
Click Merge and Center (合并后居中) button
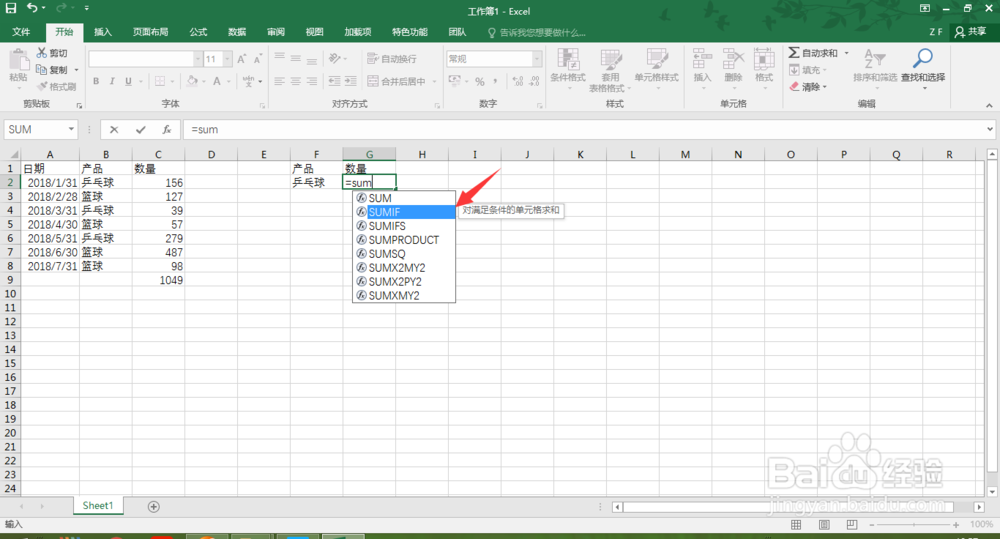coord(397,81)
